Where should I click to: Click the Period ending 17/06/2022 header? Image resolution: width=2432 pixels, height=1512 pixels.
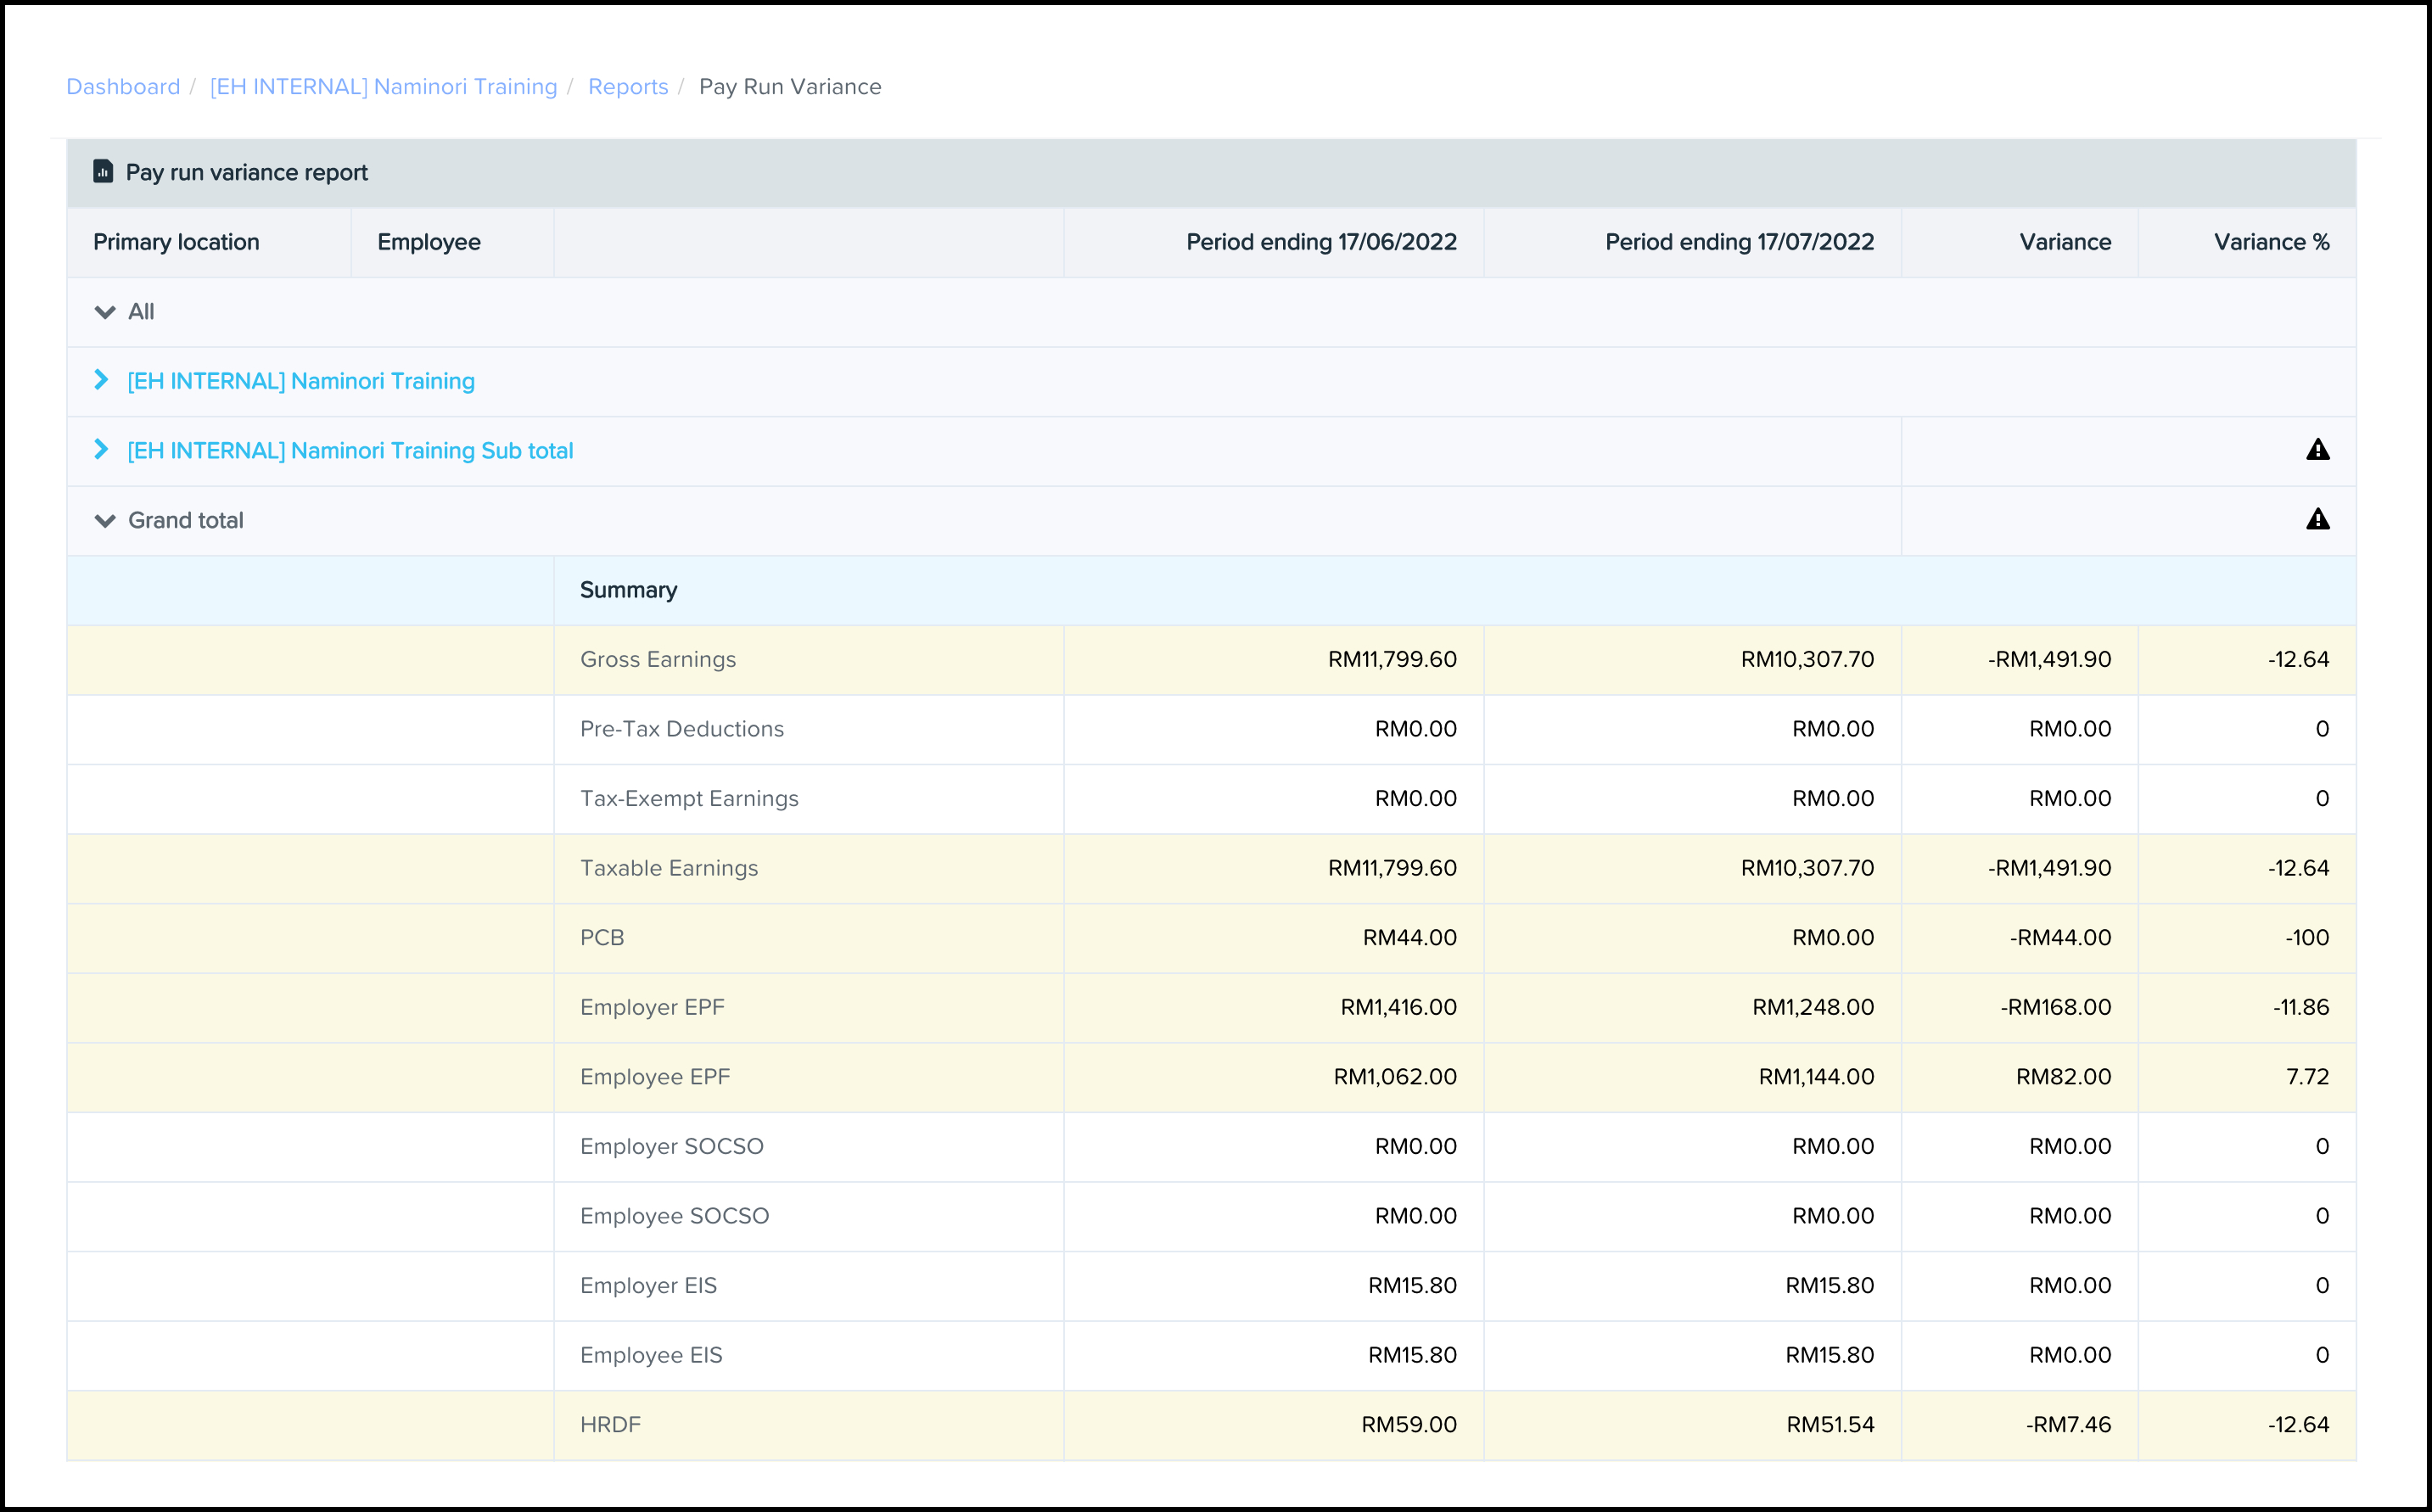[1320, 242]
